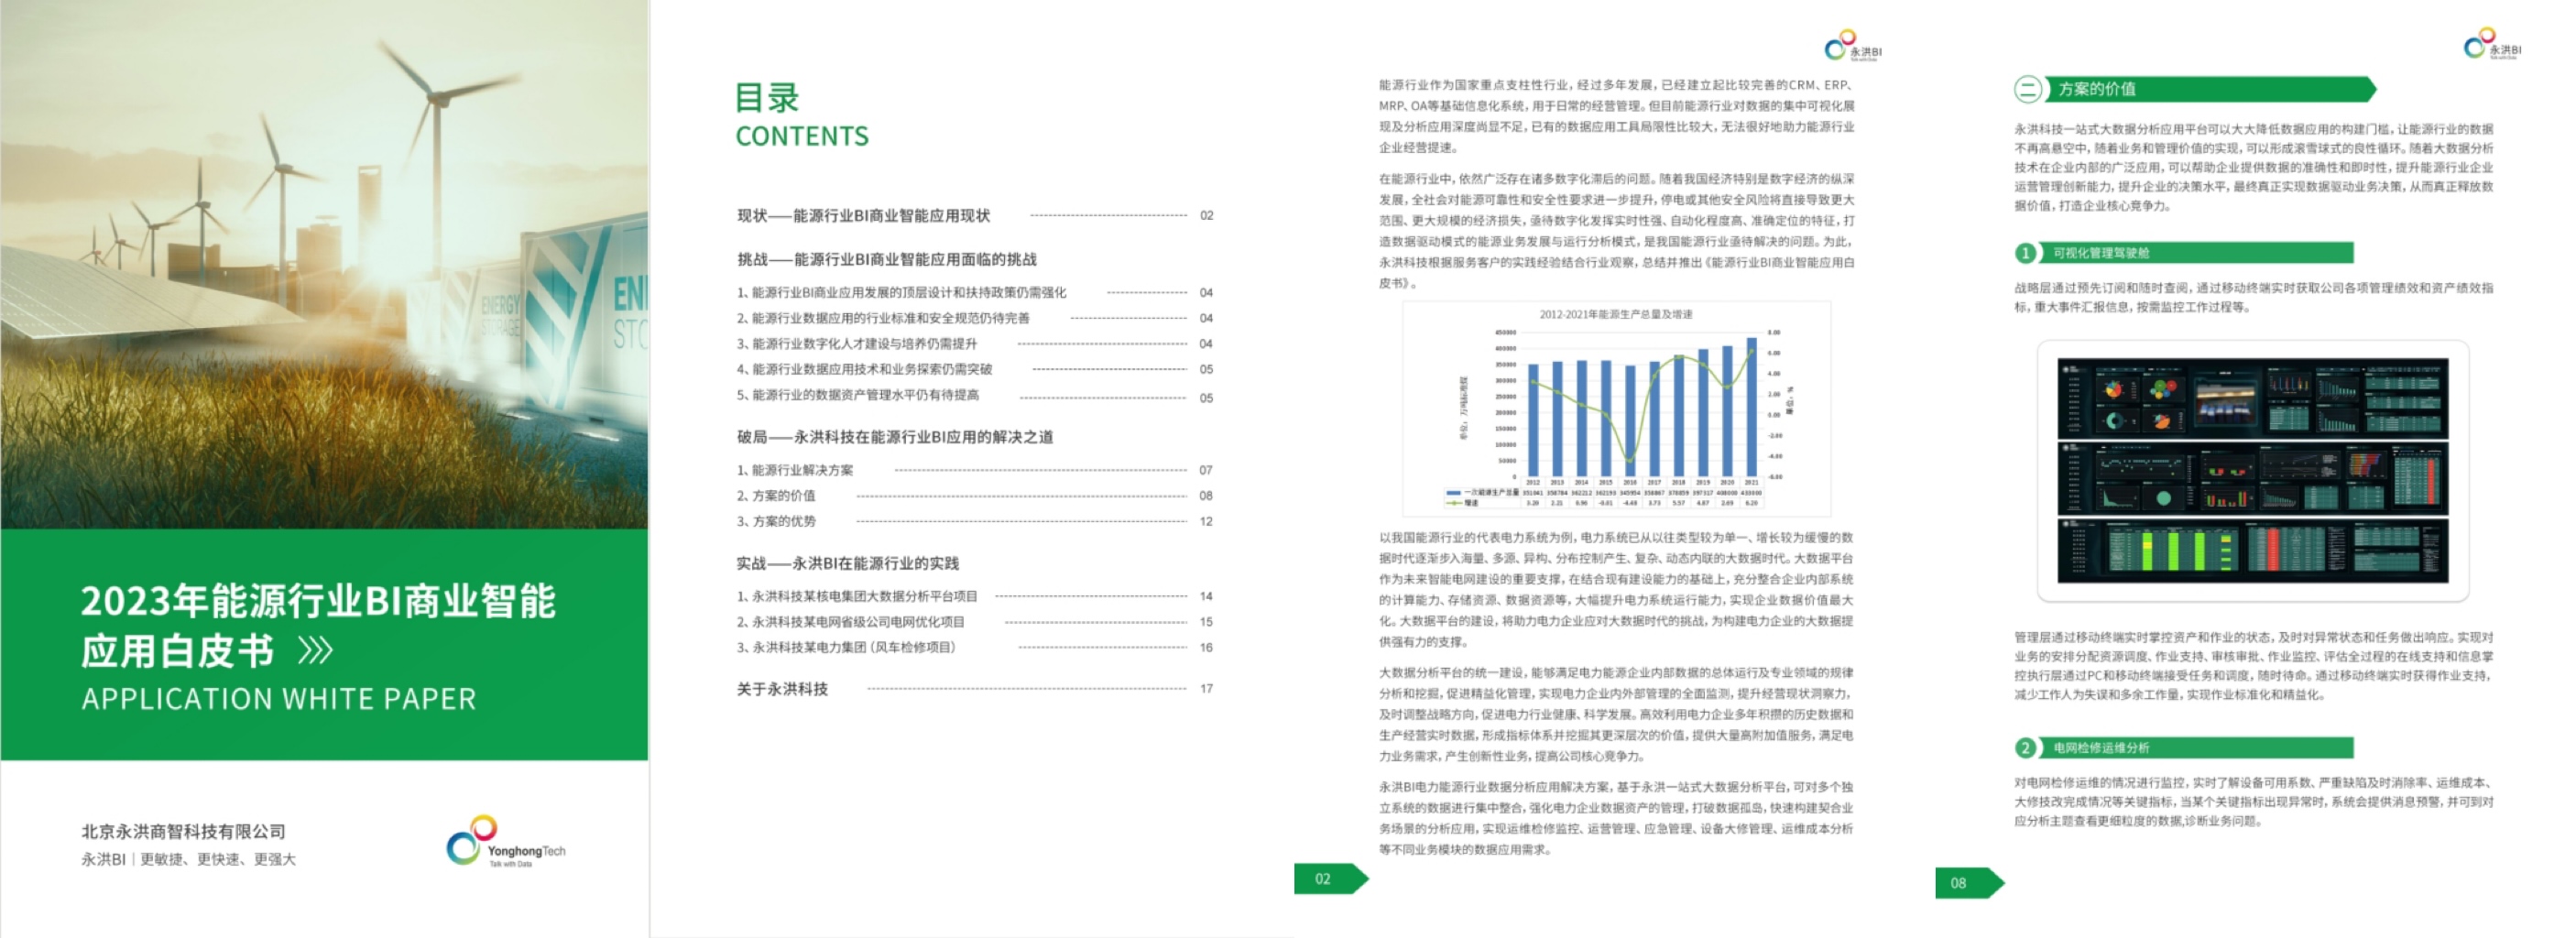Click the chart title 2012-2021年能源生产总量及增速
This screenshot has height=938, width=2576.
point(1616,314)
